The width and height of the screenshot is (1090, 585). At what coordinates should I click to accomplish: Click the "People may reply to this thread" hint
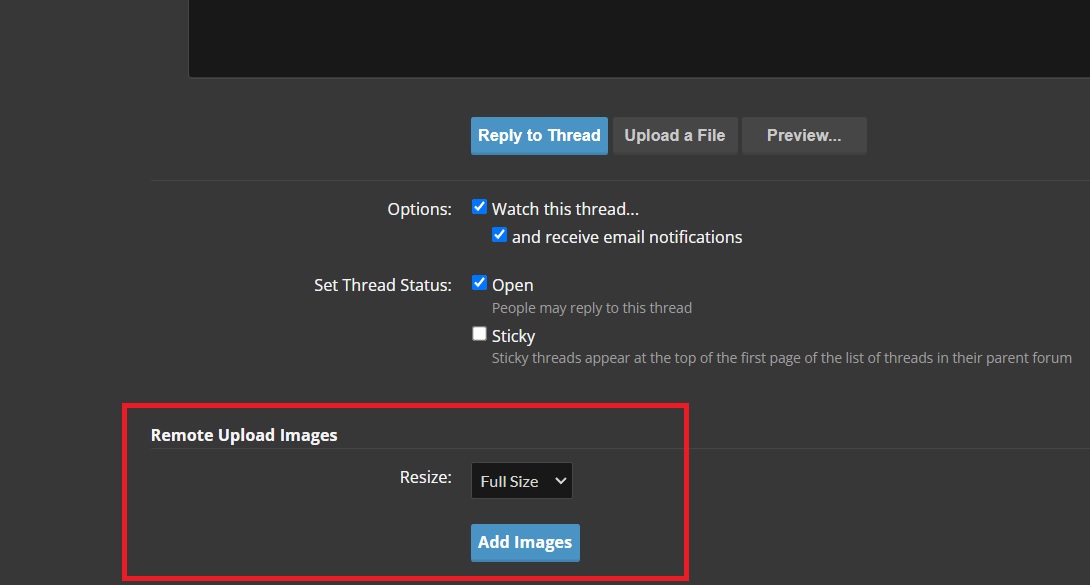(592, 308)
